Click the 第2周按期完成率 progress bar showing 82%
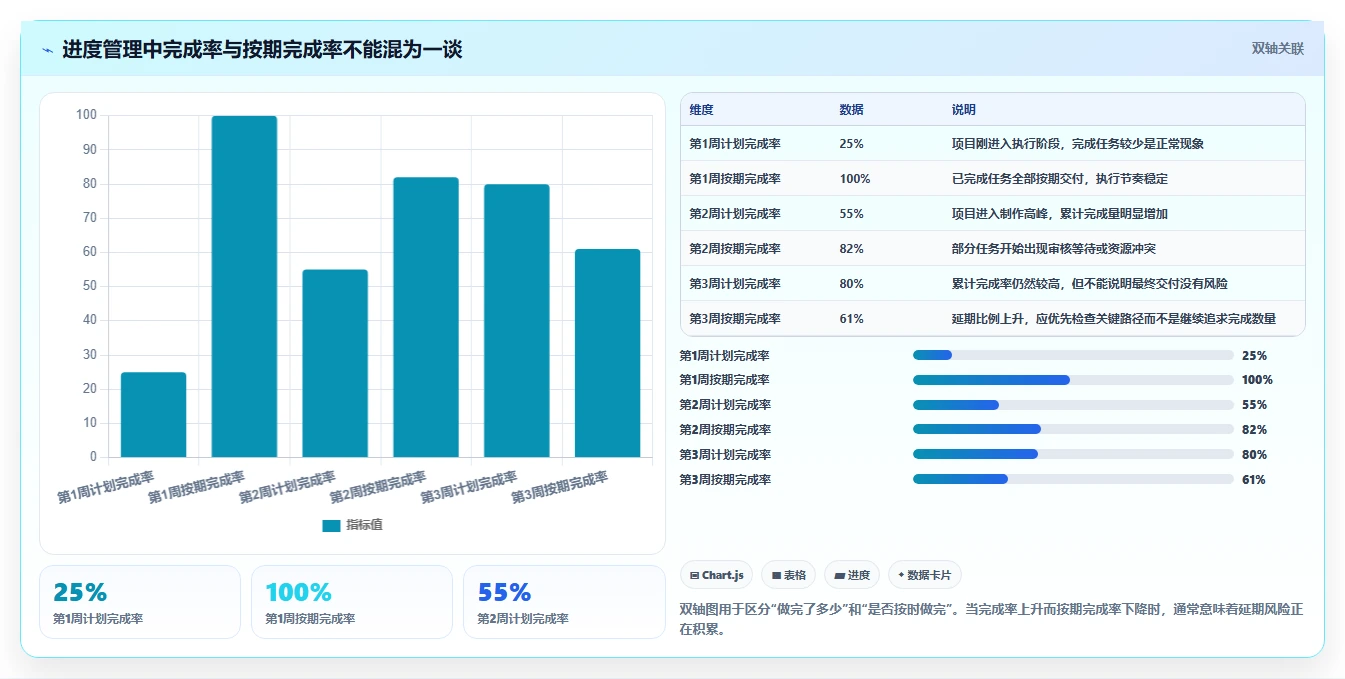Image resolution: width=1345 pixels, height=679 pixels. 1073,429
